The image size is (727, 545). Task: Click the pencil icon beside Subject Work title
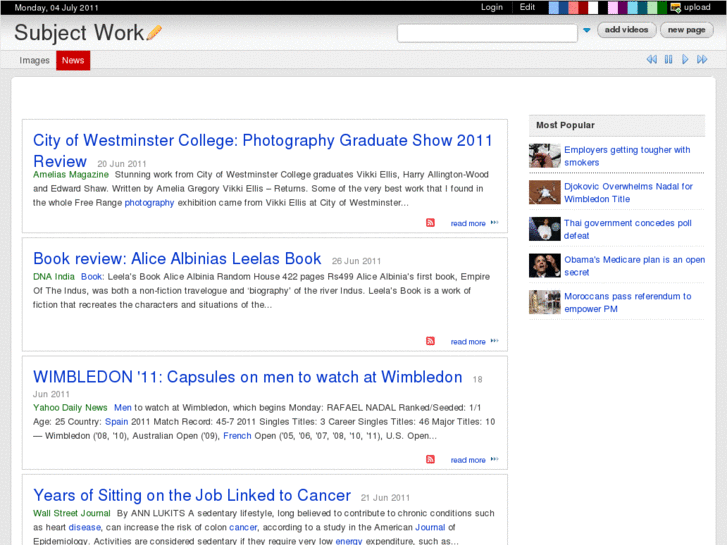coord(154,33)
